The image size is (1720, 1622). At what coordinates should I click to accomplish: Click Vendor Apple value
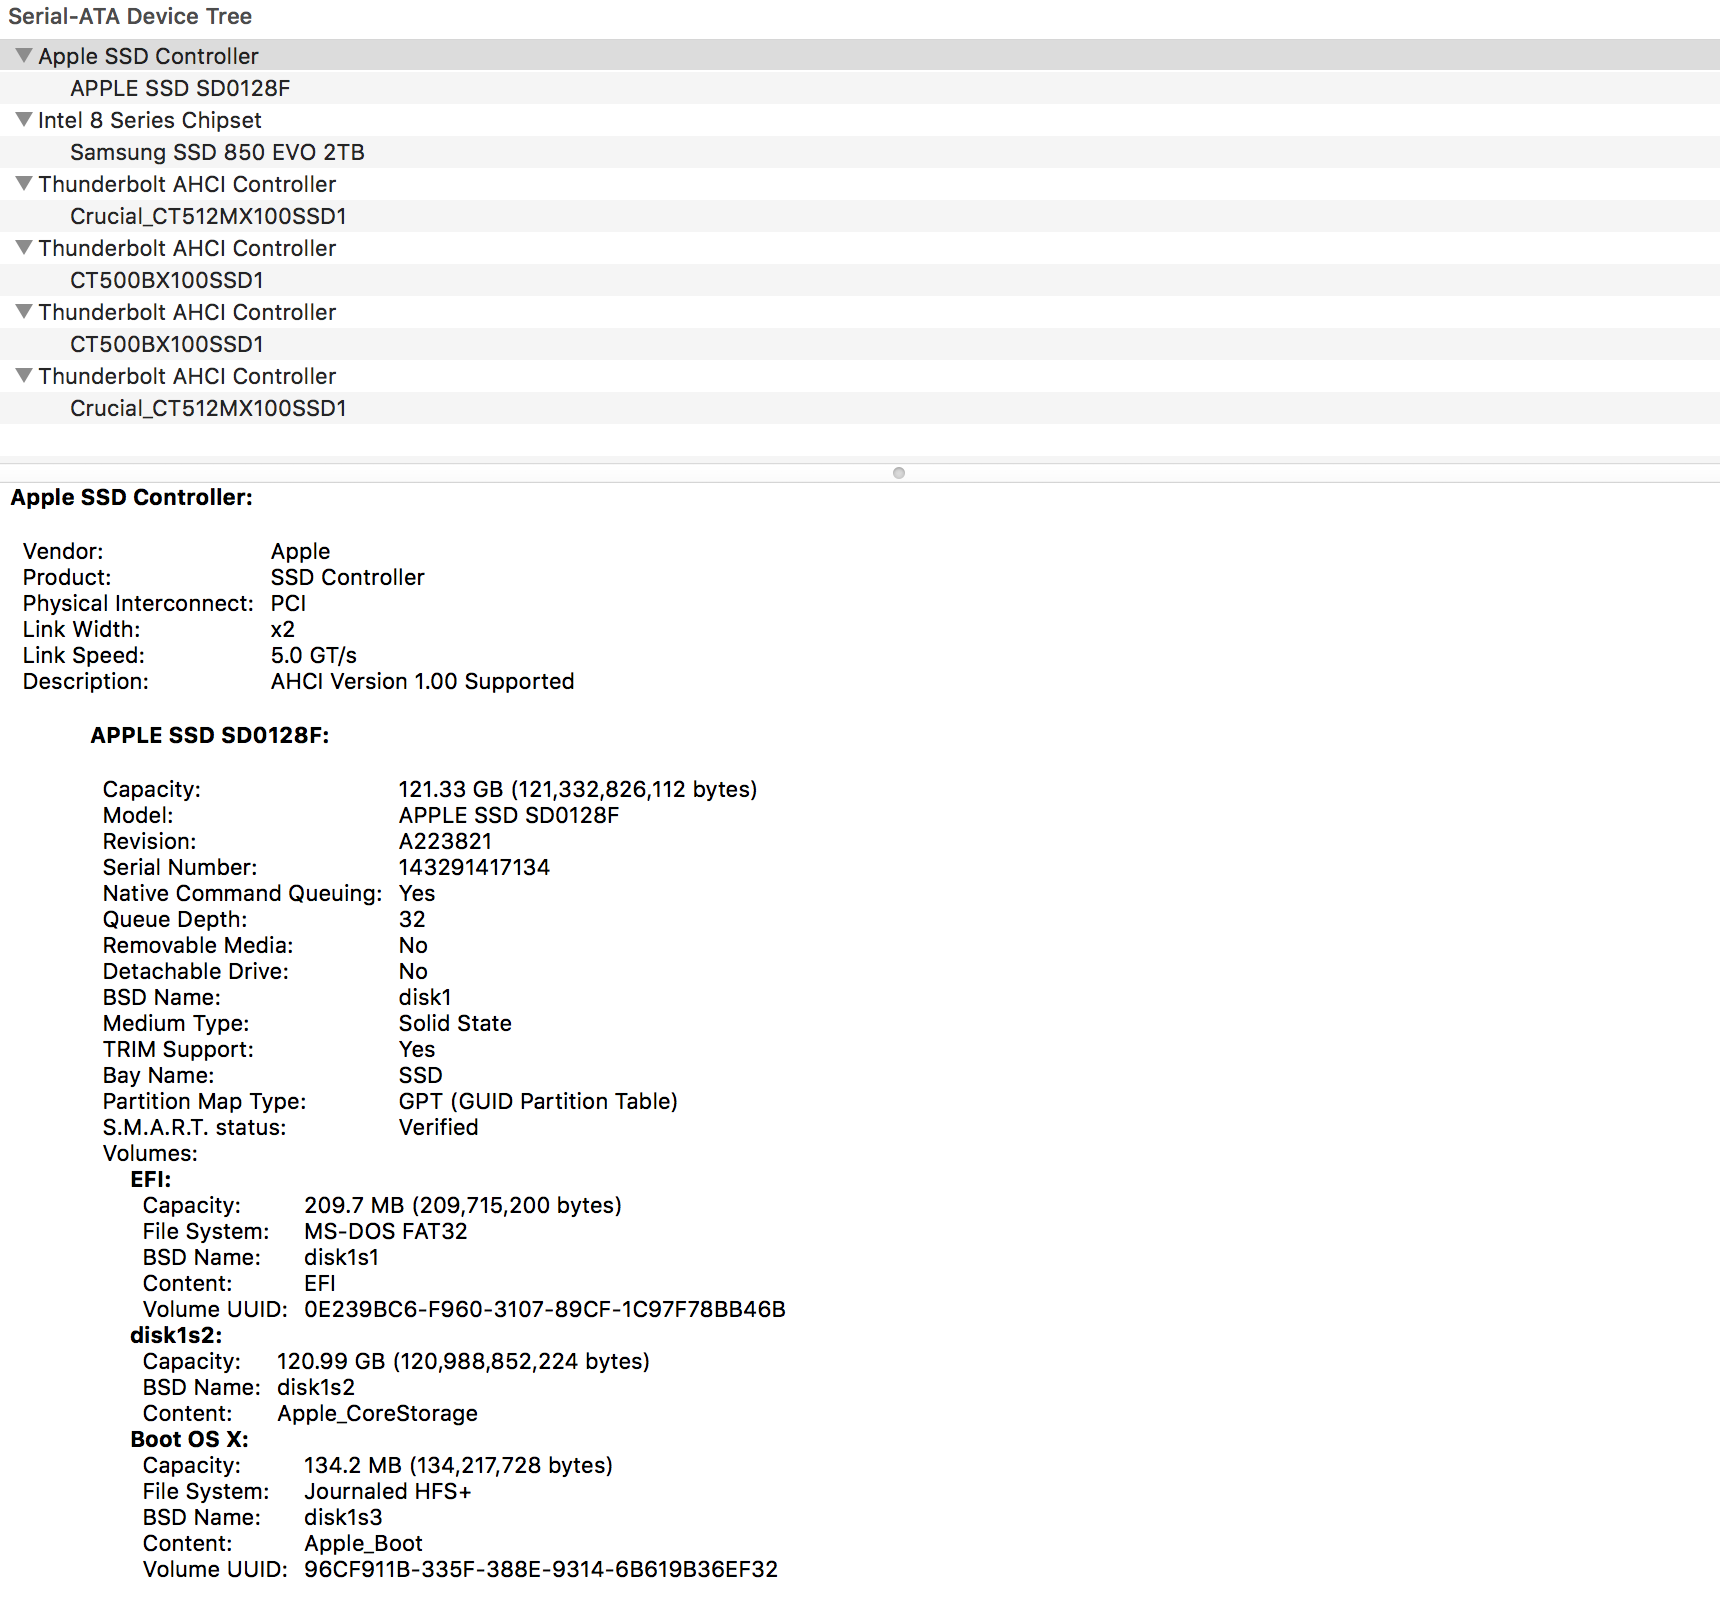(x=300, y=551)
